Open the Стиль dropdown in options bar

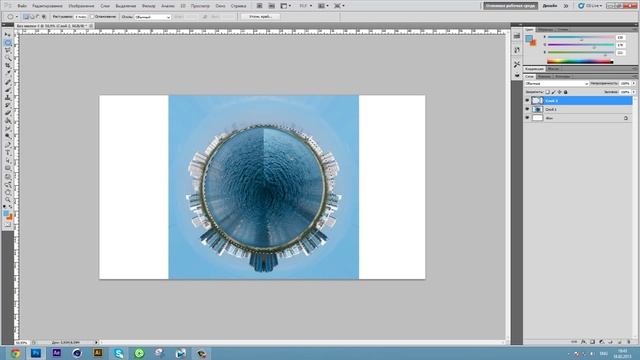[153, 17]
